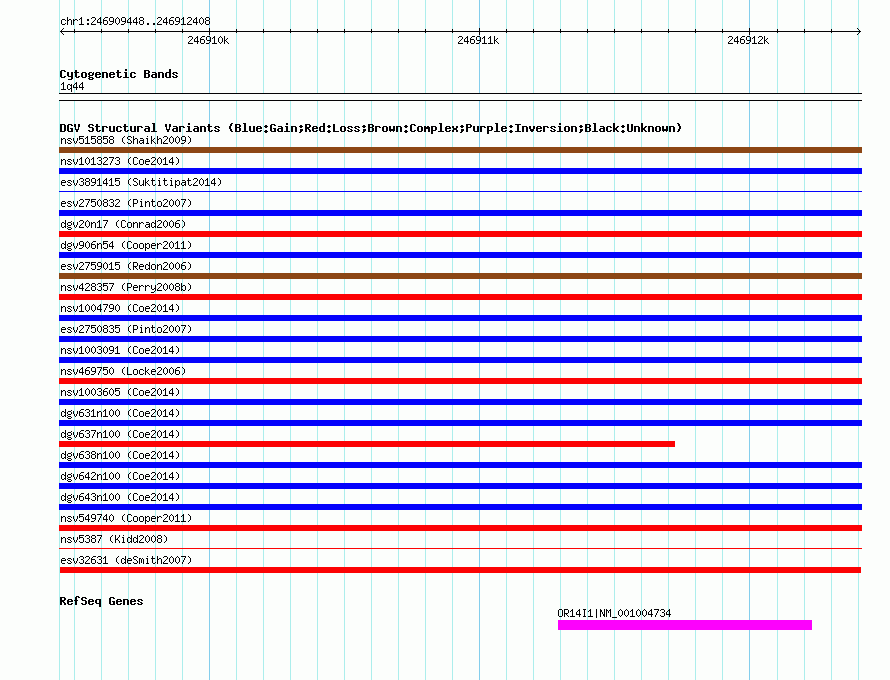Screen dimensions: 890x680
Task: Select label nsv1003605 (Coe2014)
Action: 120,392
